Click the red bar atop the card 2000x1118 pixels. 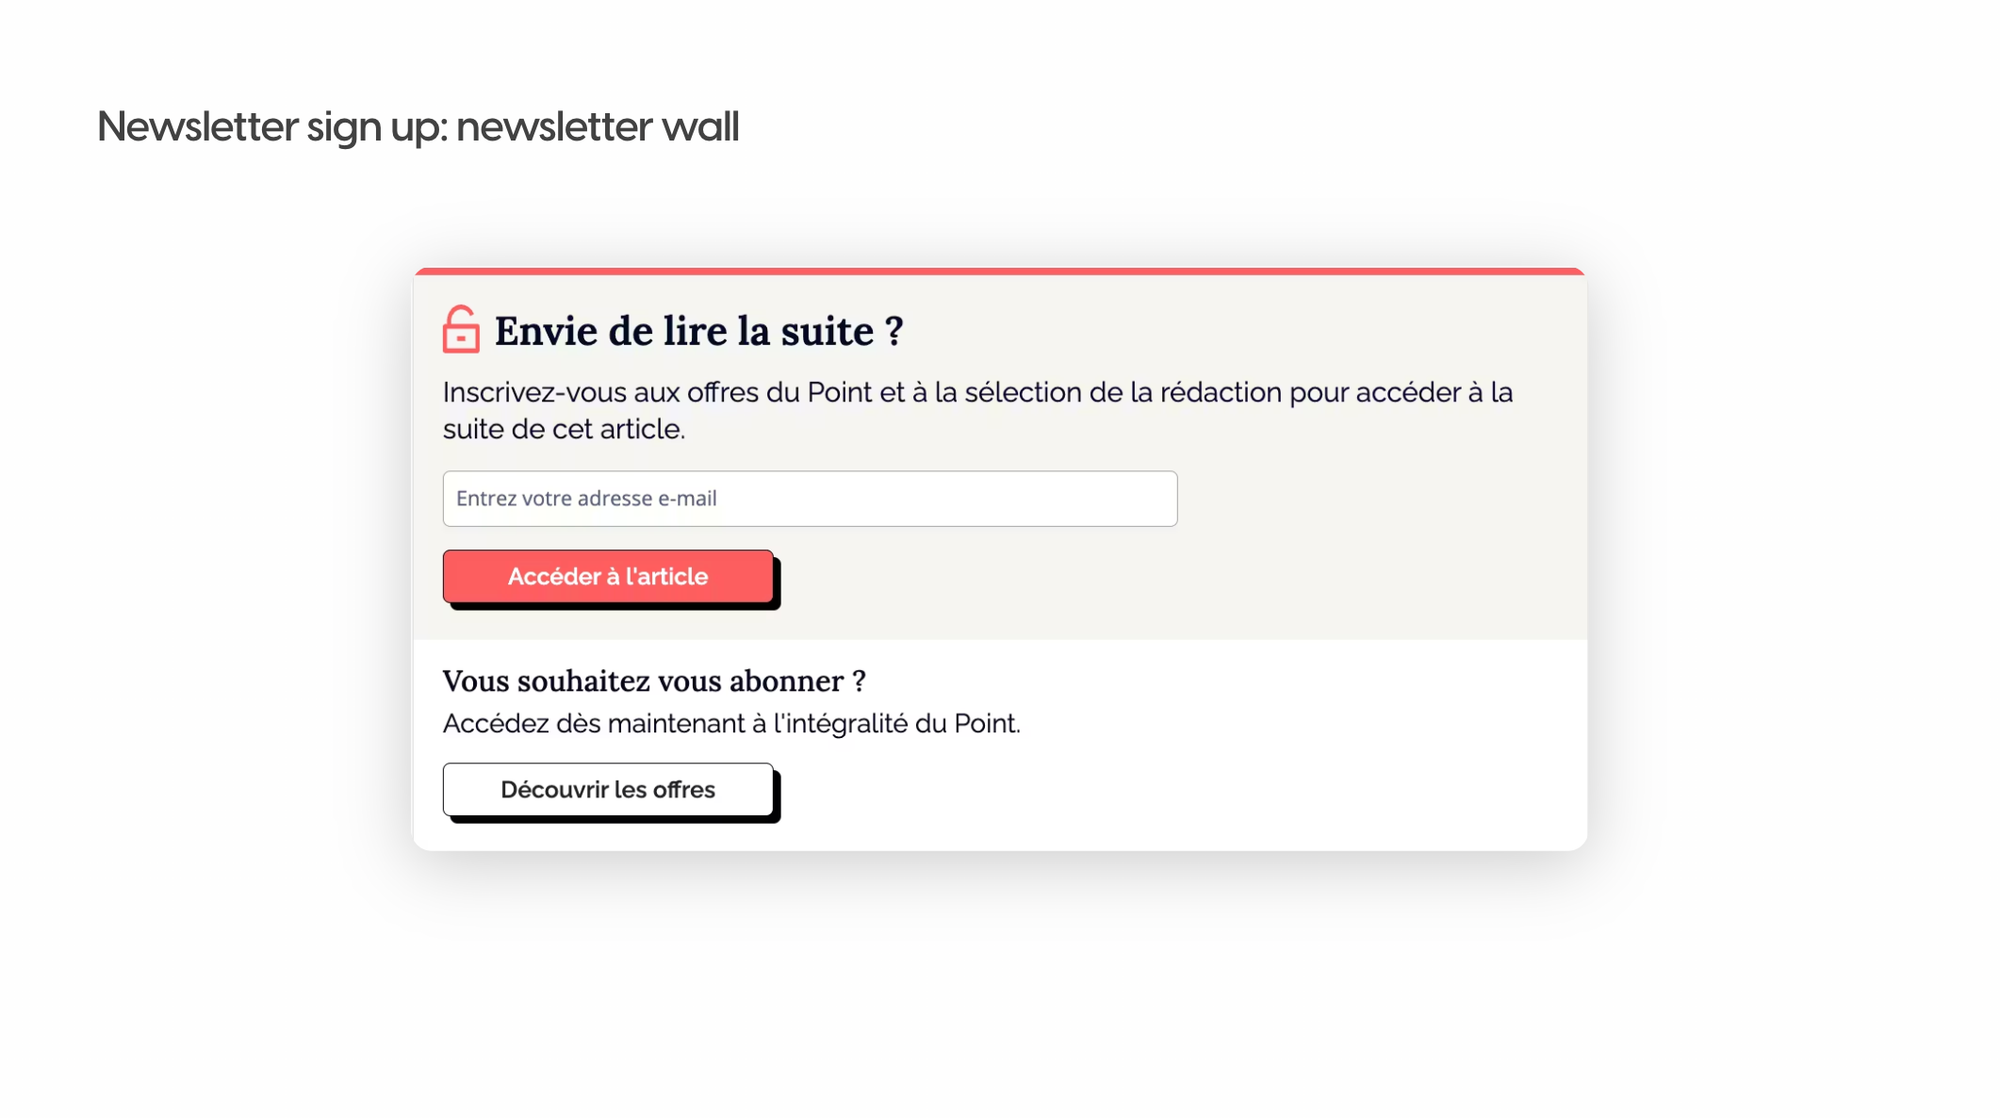click(1000, 269)
